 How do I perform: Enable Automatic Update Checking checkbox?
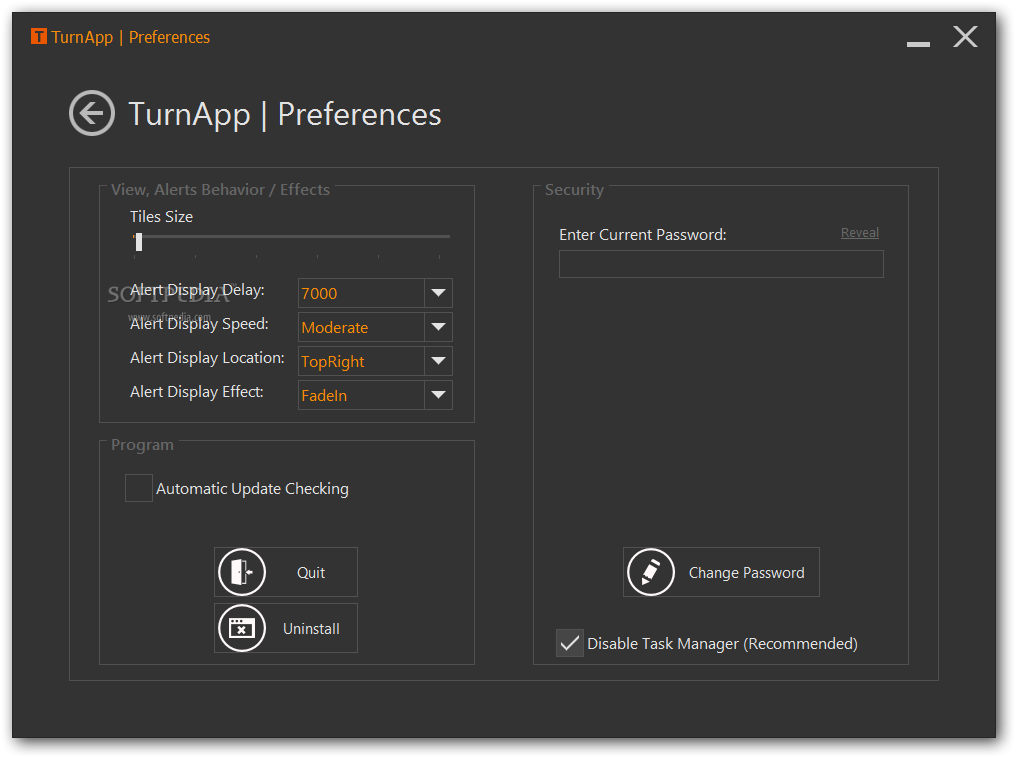[139, 488]
